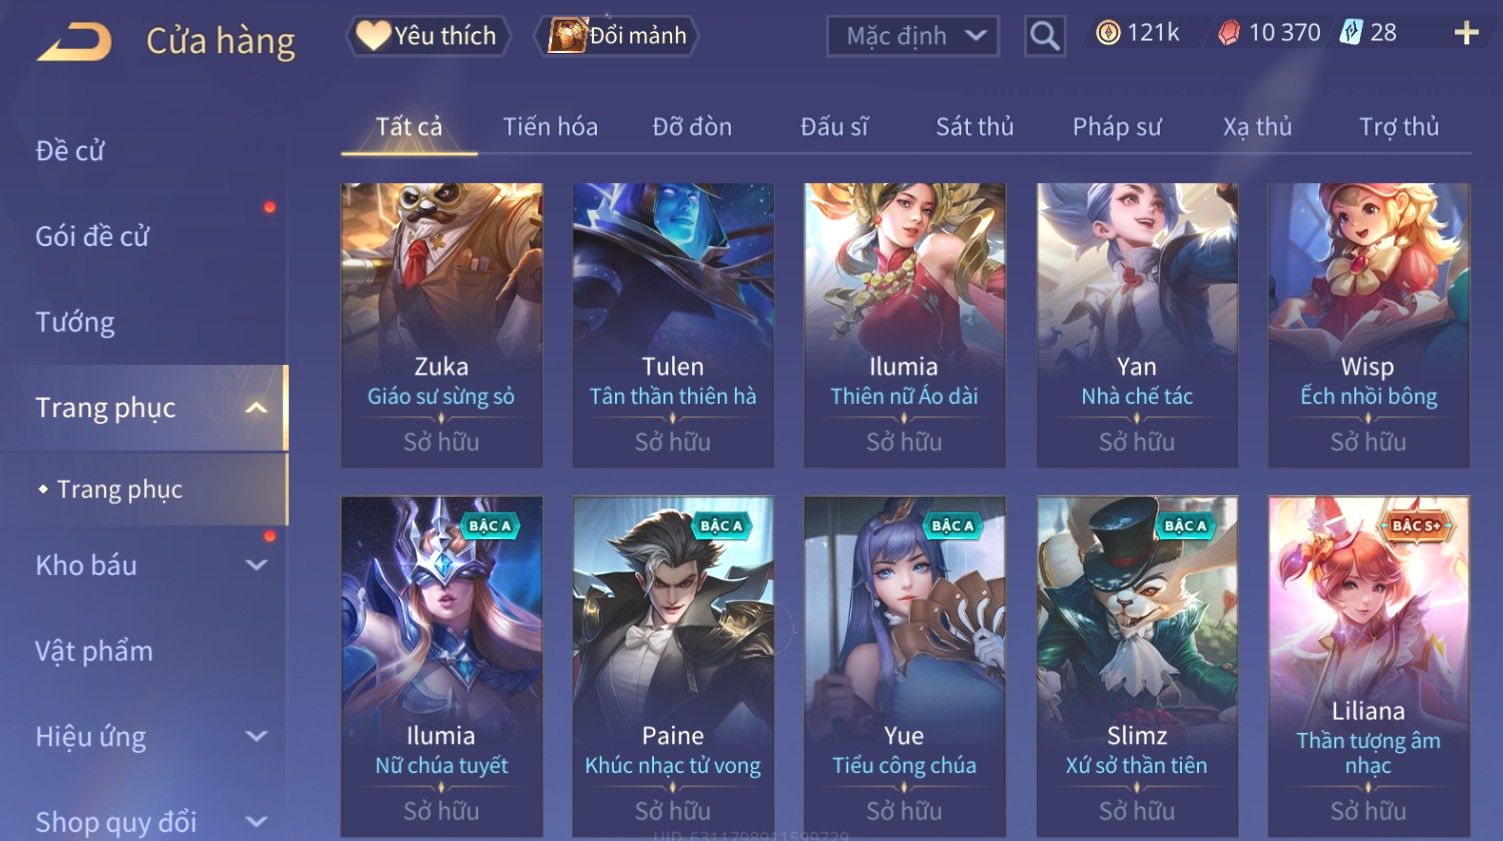
Task: Collapse the Trang phục sidebar section
Action: tap(256, 408)
